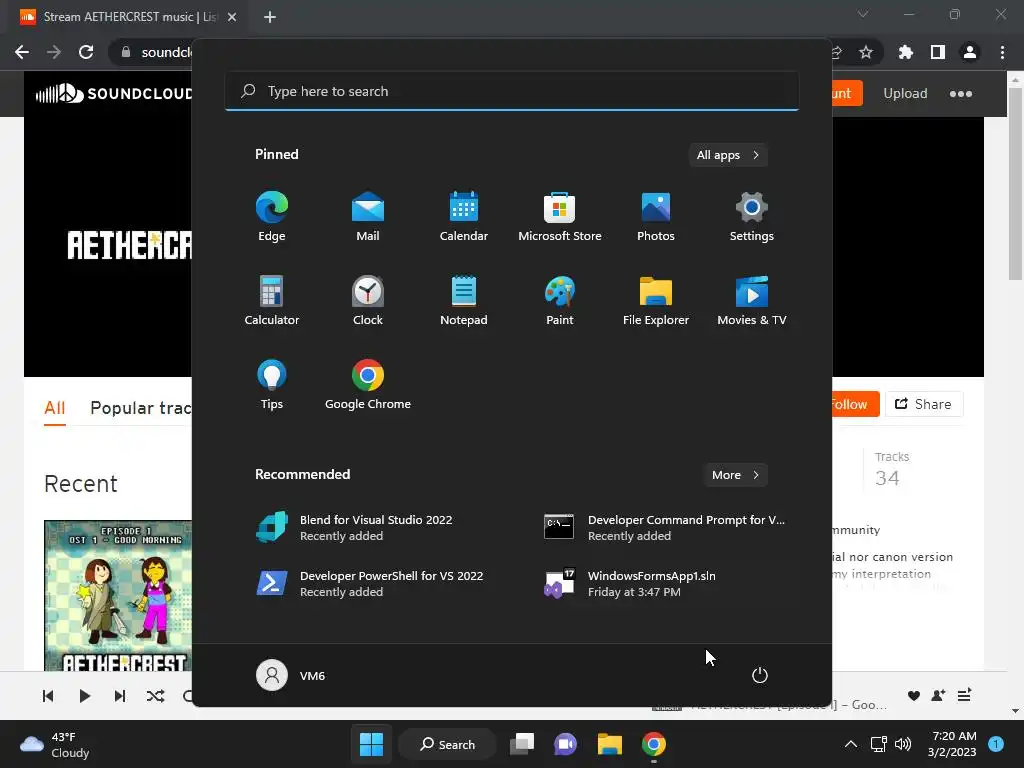Toggle Chrome side panel
The height and width of the screenshot is (768, 1024).
(x=938, y=52)
